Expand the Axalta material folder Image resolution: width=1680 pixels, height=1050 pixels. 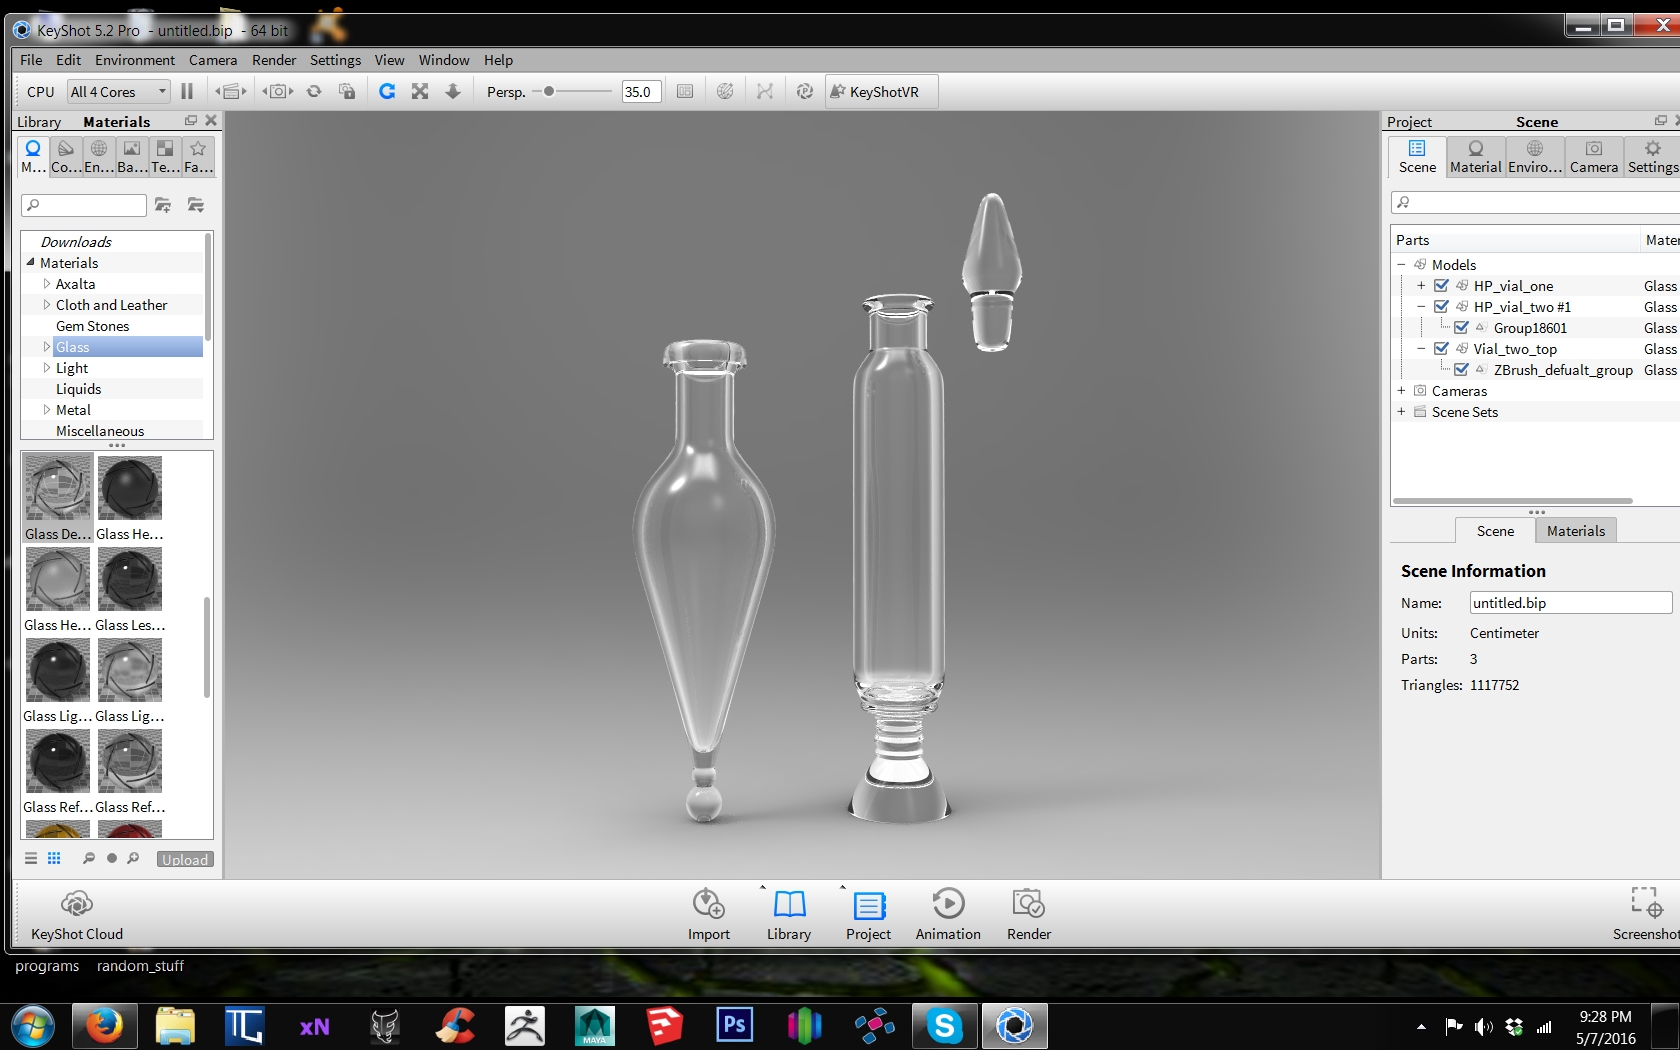pos(46,284)
